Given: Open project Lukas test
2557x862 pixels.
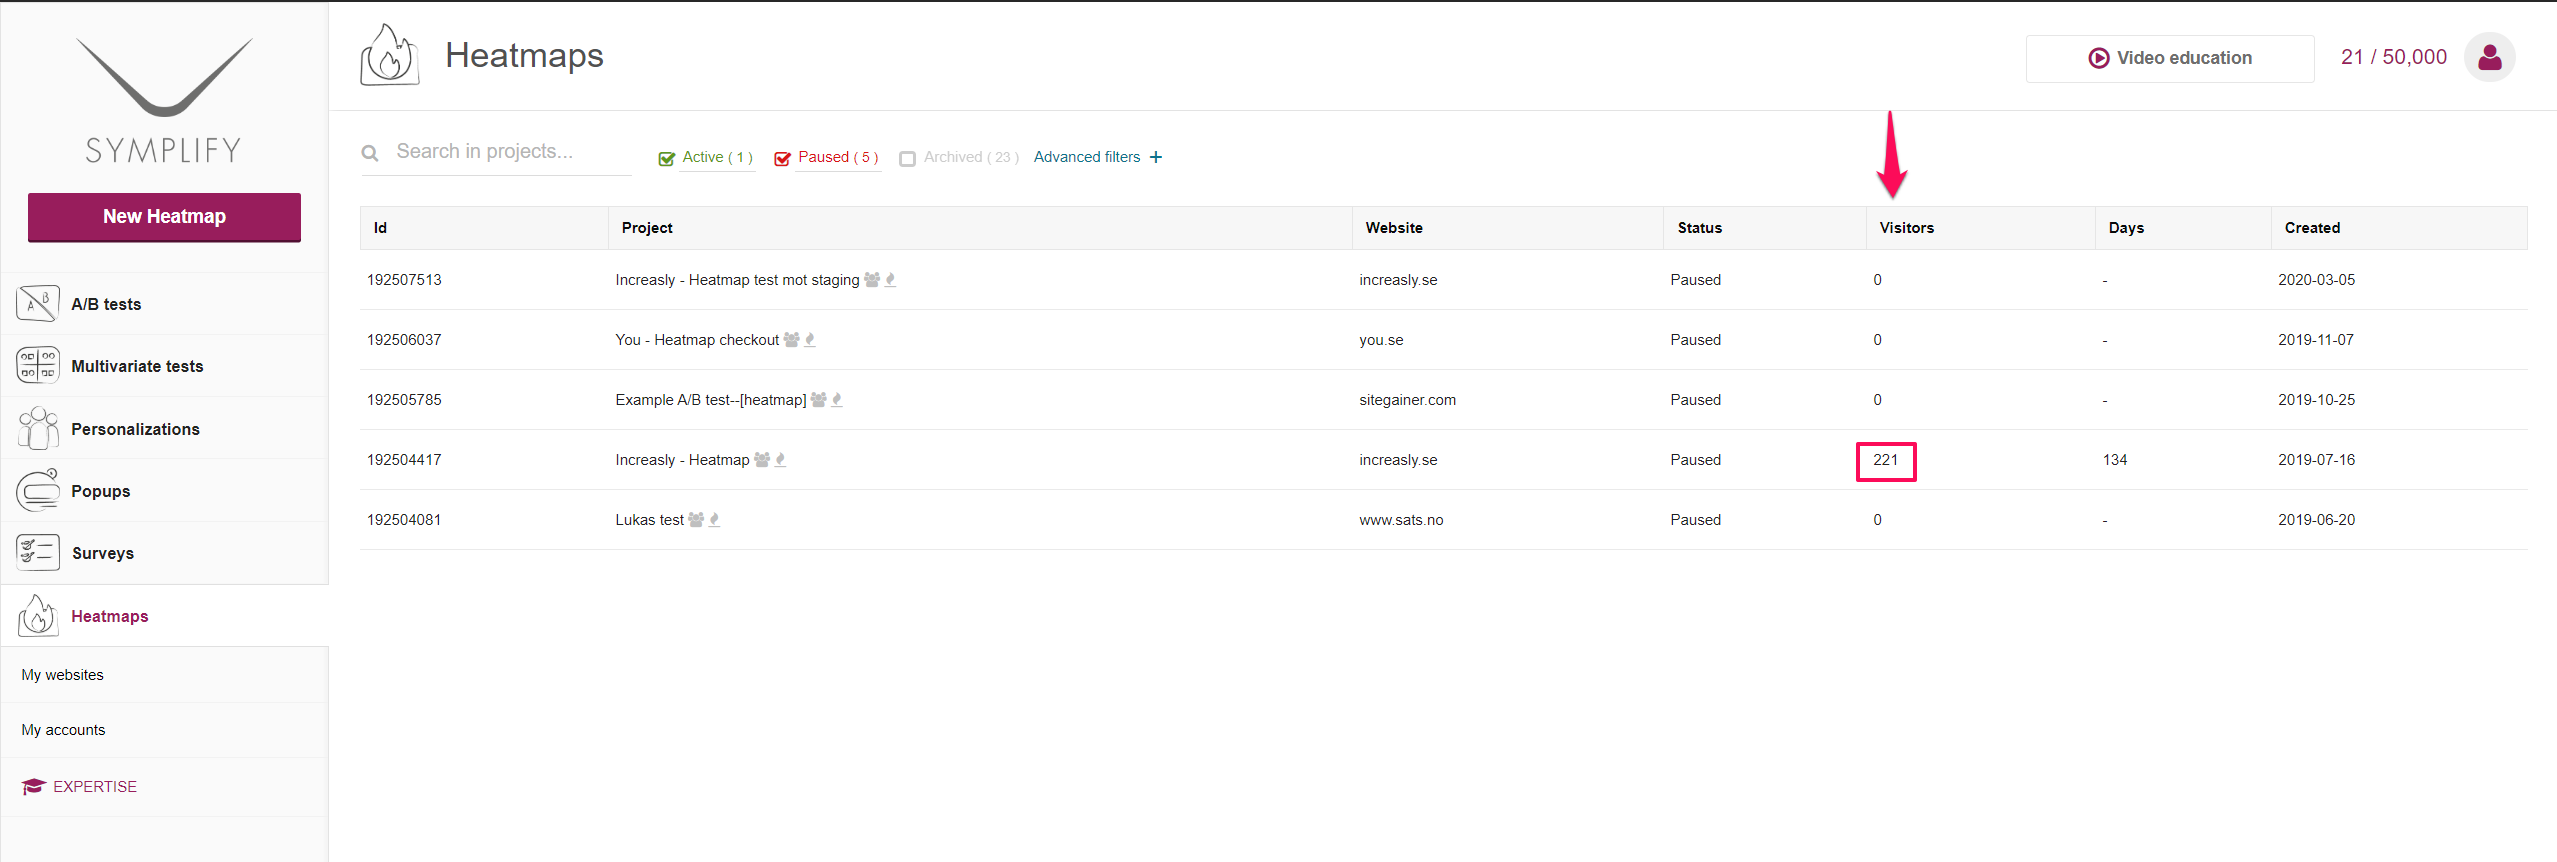Looking at the screenshot, I should point(650,520).
